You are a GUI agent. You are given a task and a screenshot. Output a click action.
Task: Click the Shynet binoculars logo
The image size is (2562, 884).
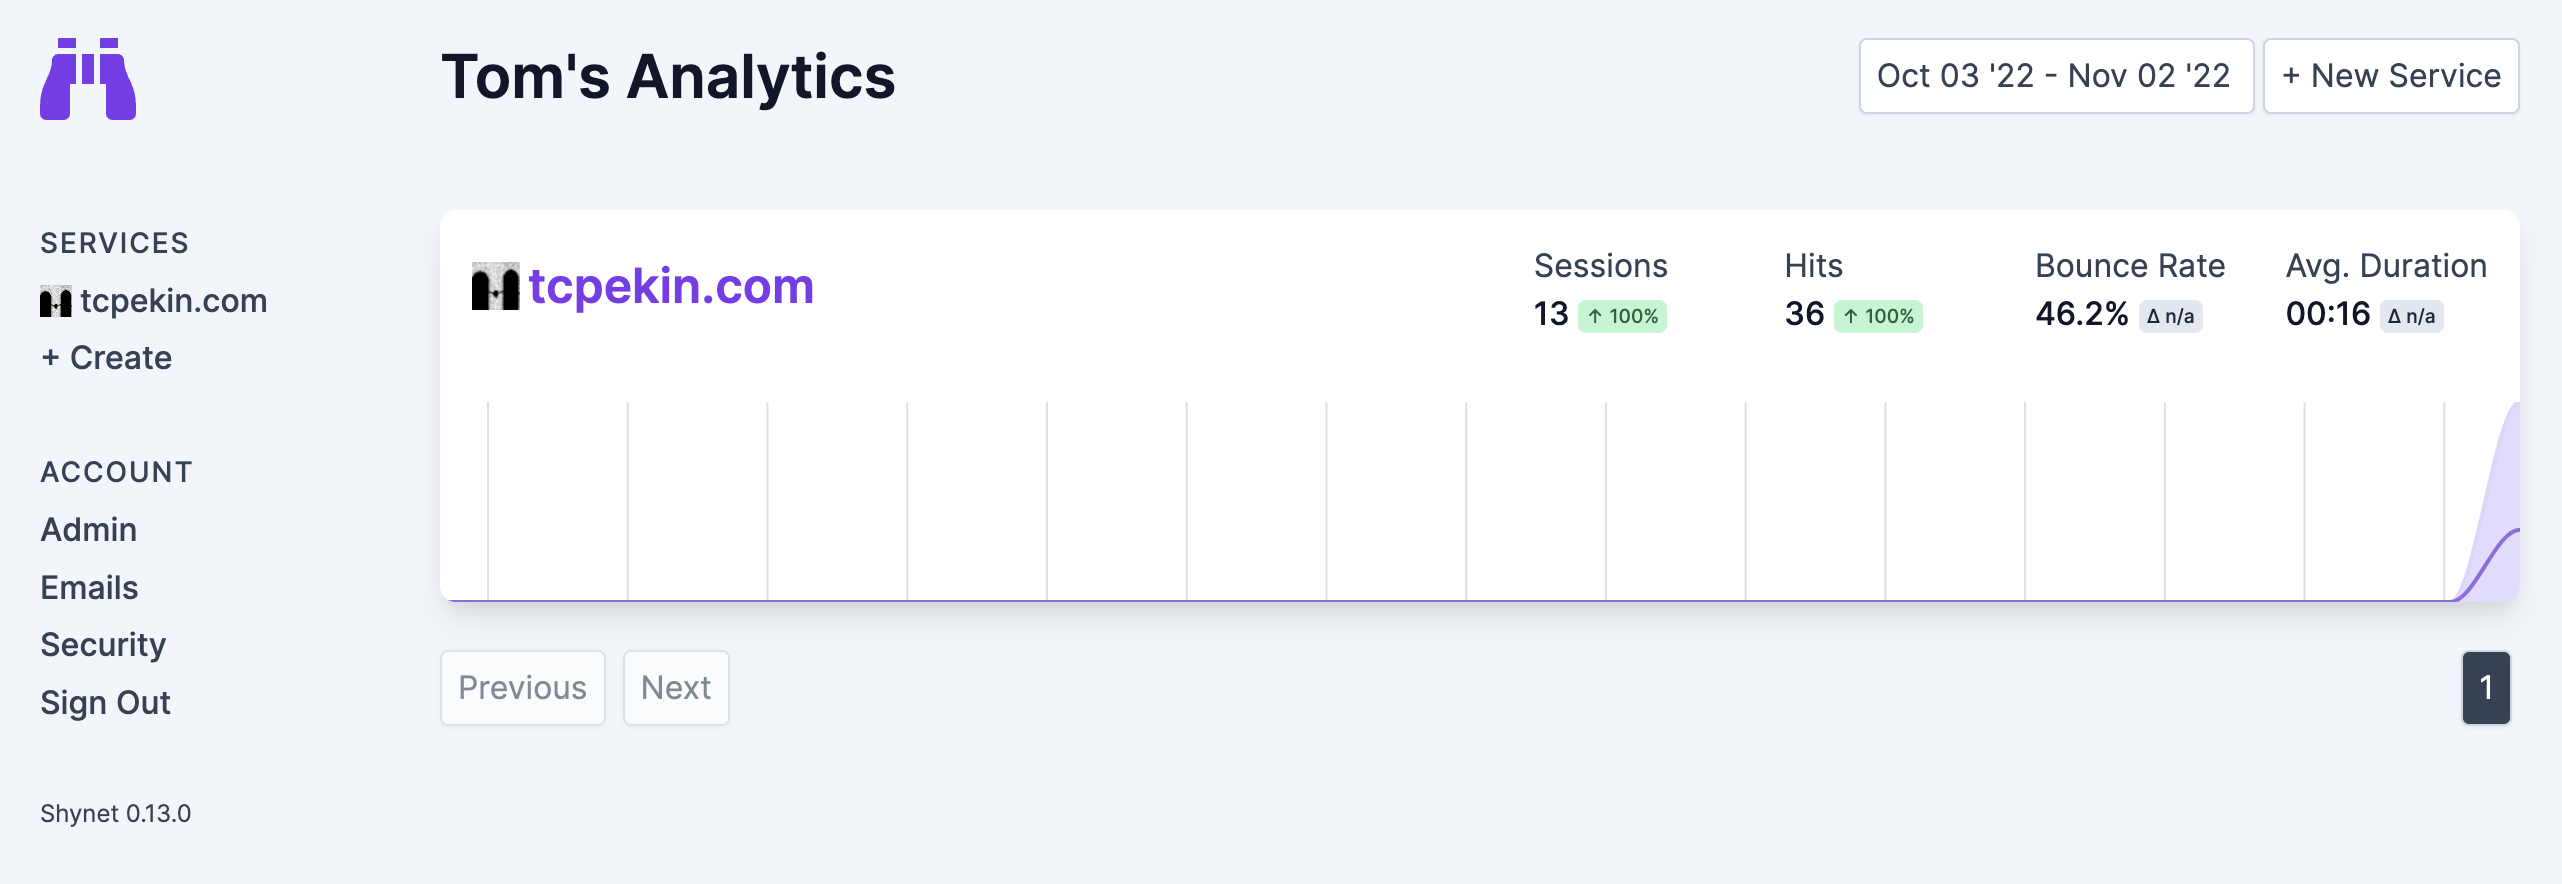88,79
